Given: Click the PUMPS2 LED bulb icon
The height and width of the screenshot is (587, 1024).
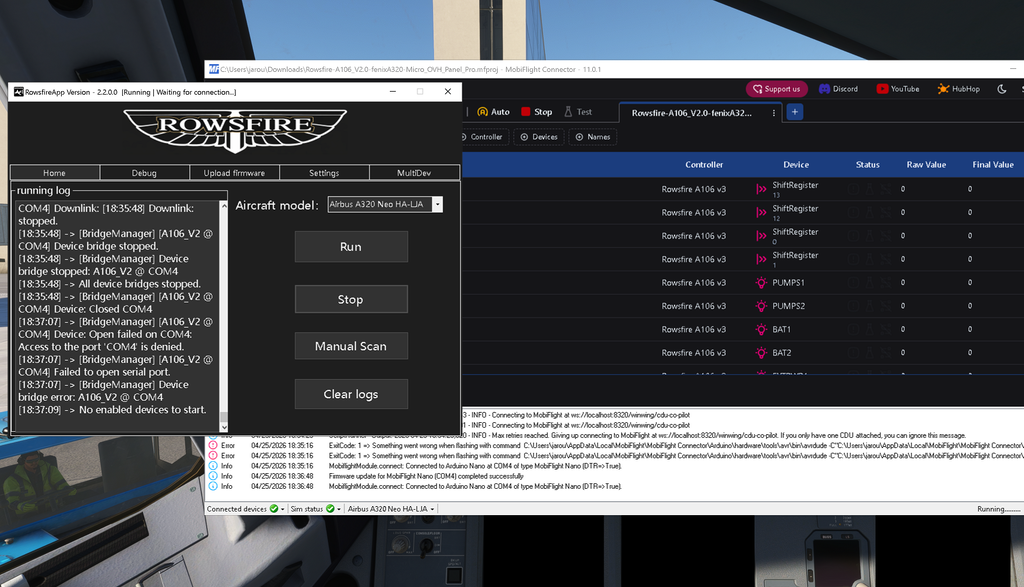Looking at the screenshot, I should tap(761, 306).
